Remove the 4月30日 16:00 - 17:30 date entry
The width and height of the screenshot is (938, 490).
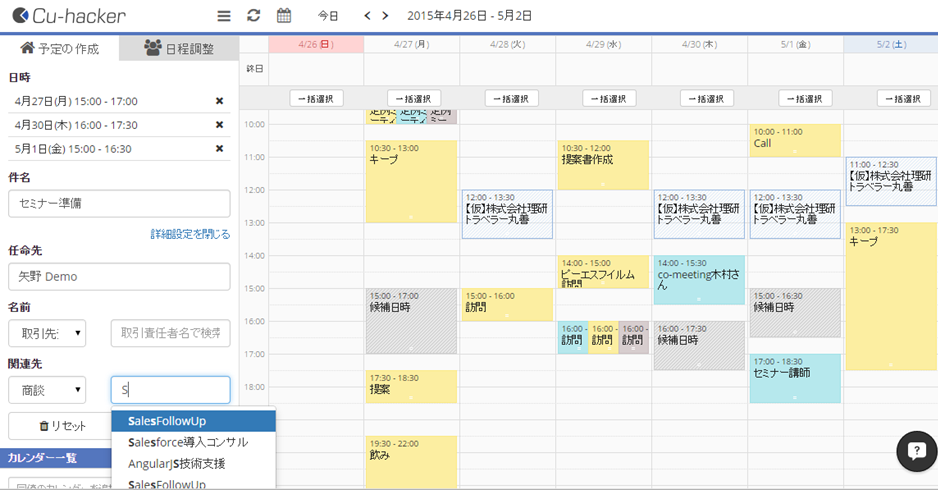[x=219, y=125]
